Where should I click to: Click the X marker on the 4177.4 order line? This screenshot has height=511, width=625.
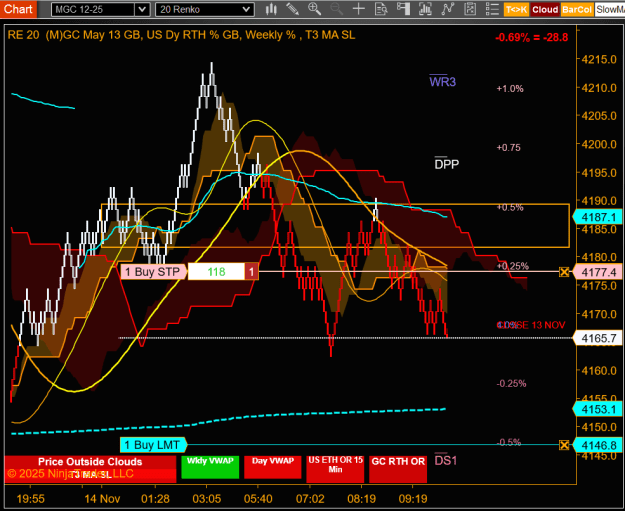[x=564, y=272]
